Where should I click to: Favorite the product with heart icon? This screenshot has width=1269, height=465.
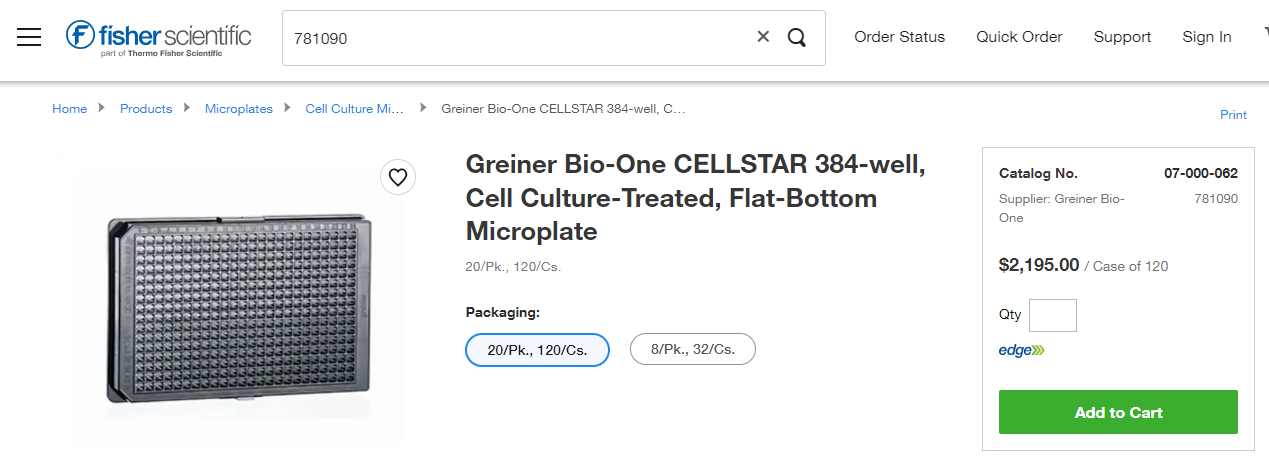coord(398,177)
